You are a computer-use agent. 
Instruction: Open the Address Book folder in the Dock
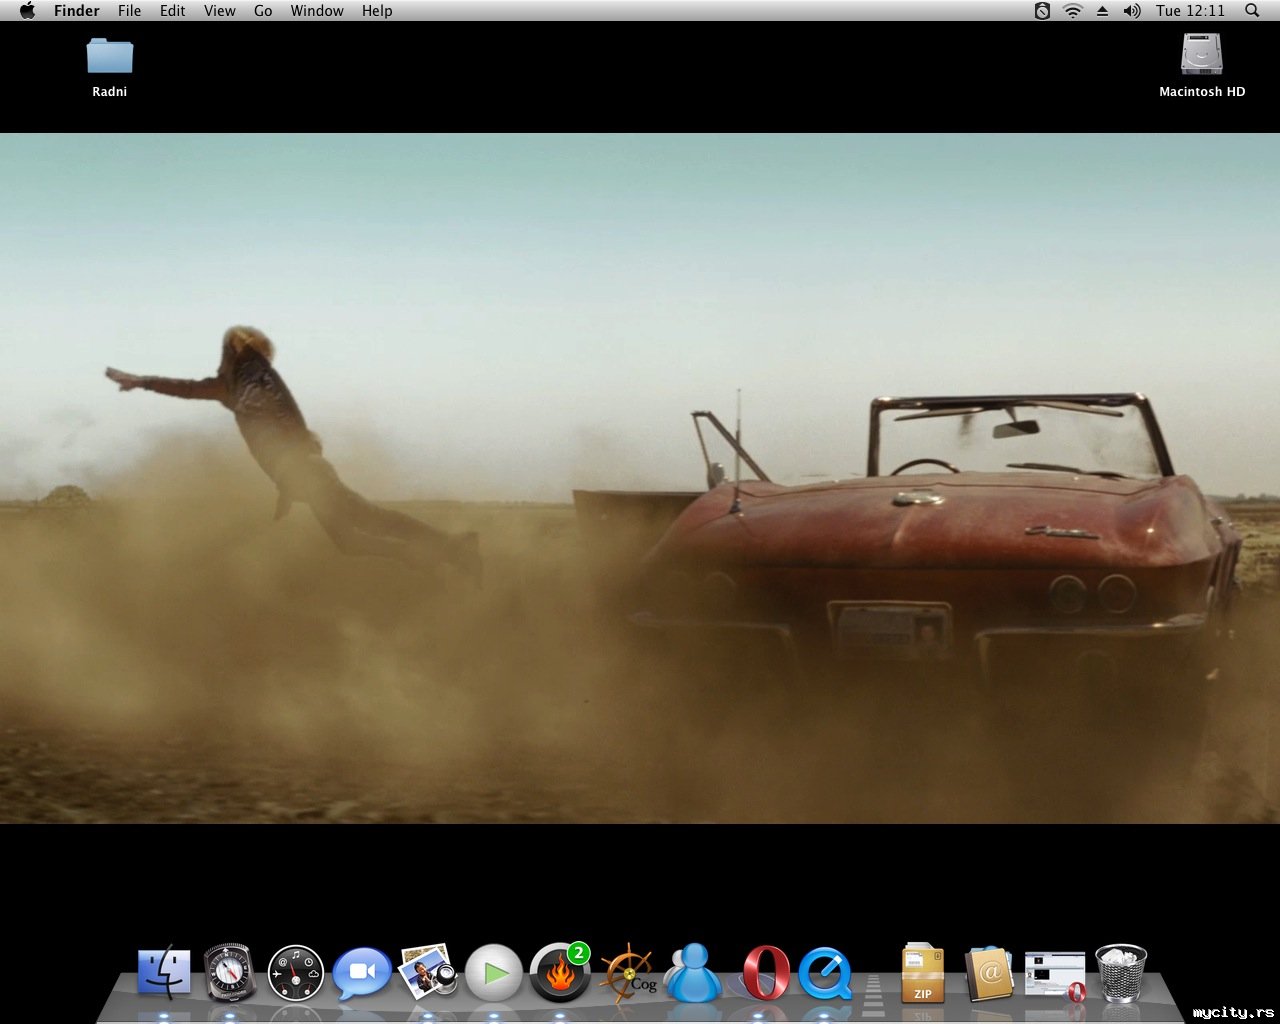[989, 973]
